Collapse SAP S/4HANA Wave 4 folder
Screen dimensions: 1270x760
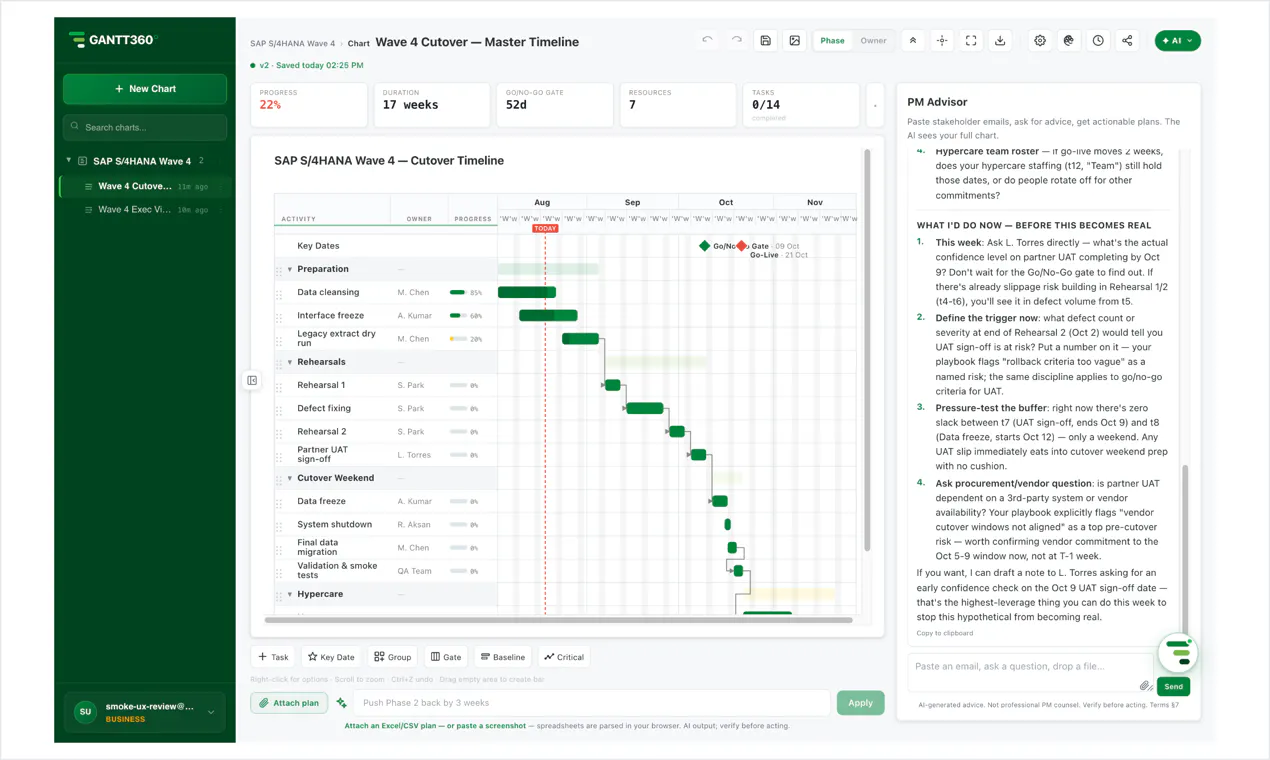(69, 160)
